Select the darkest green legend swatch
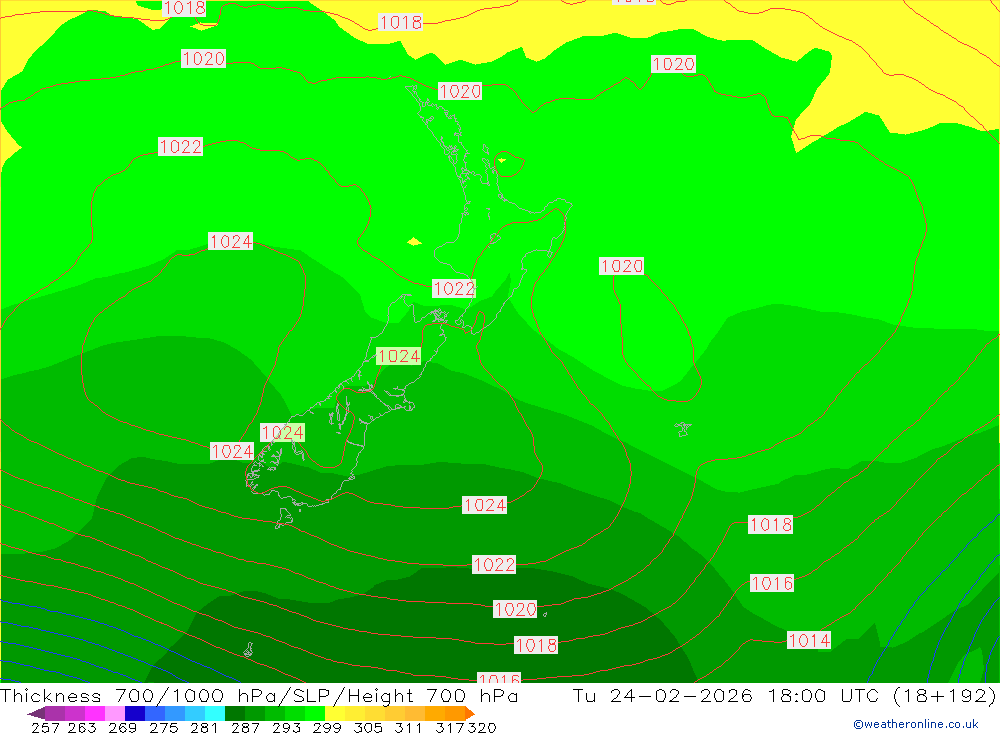Screen dimensions: 1000x733 tap(235, 713)
